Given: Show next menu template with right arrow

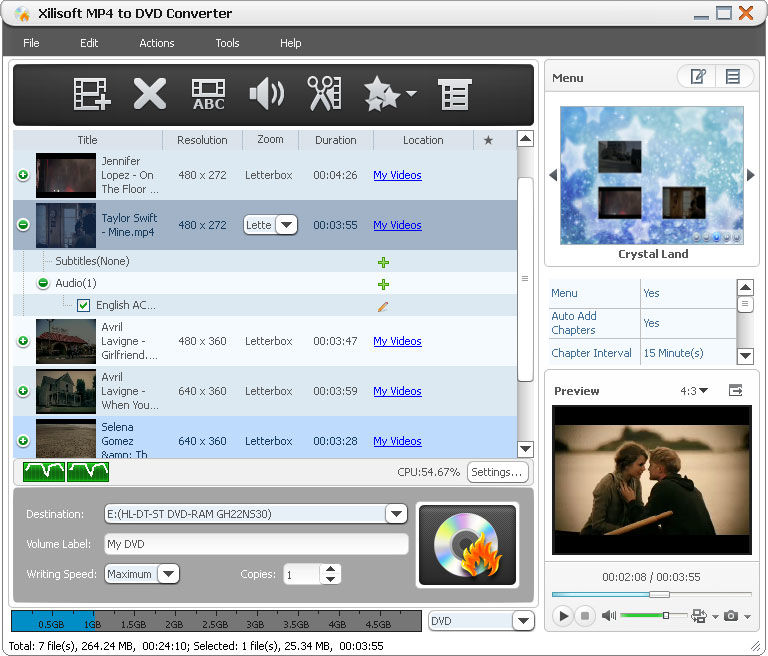Looking at the screenshot, I should (751, 175).
